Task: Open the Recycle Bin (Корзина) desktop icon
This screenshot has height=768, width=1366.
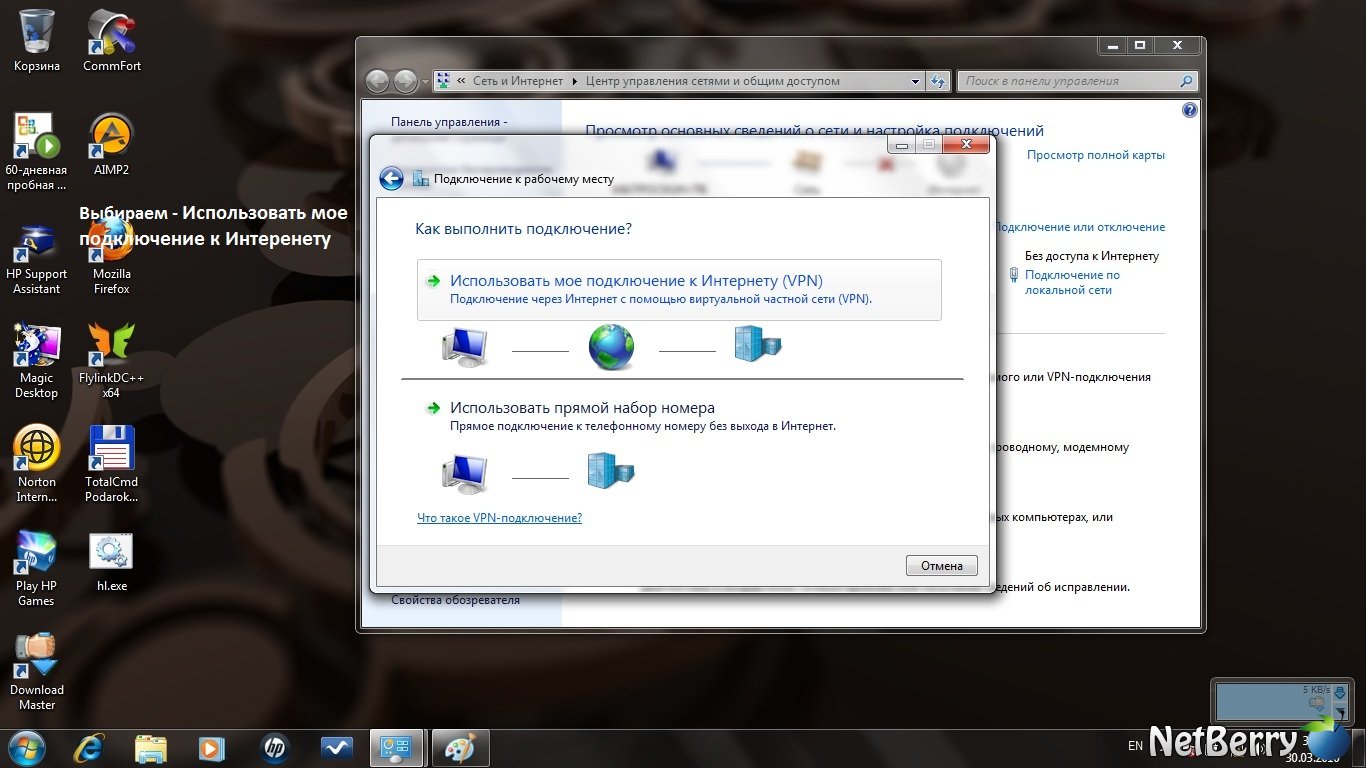Action: pos(37,40)
